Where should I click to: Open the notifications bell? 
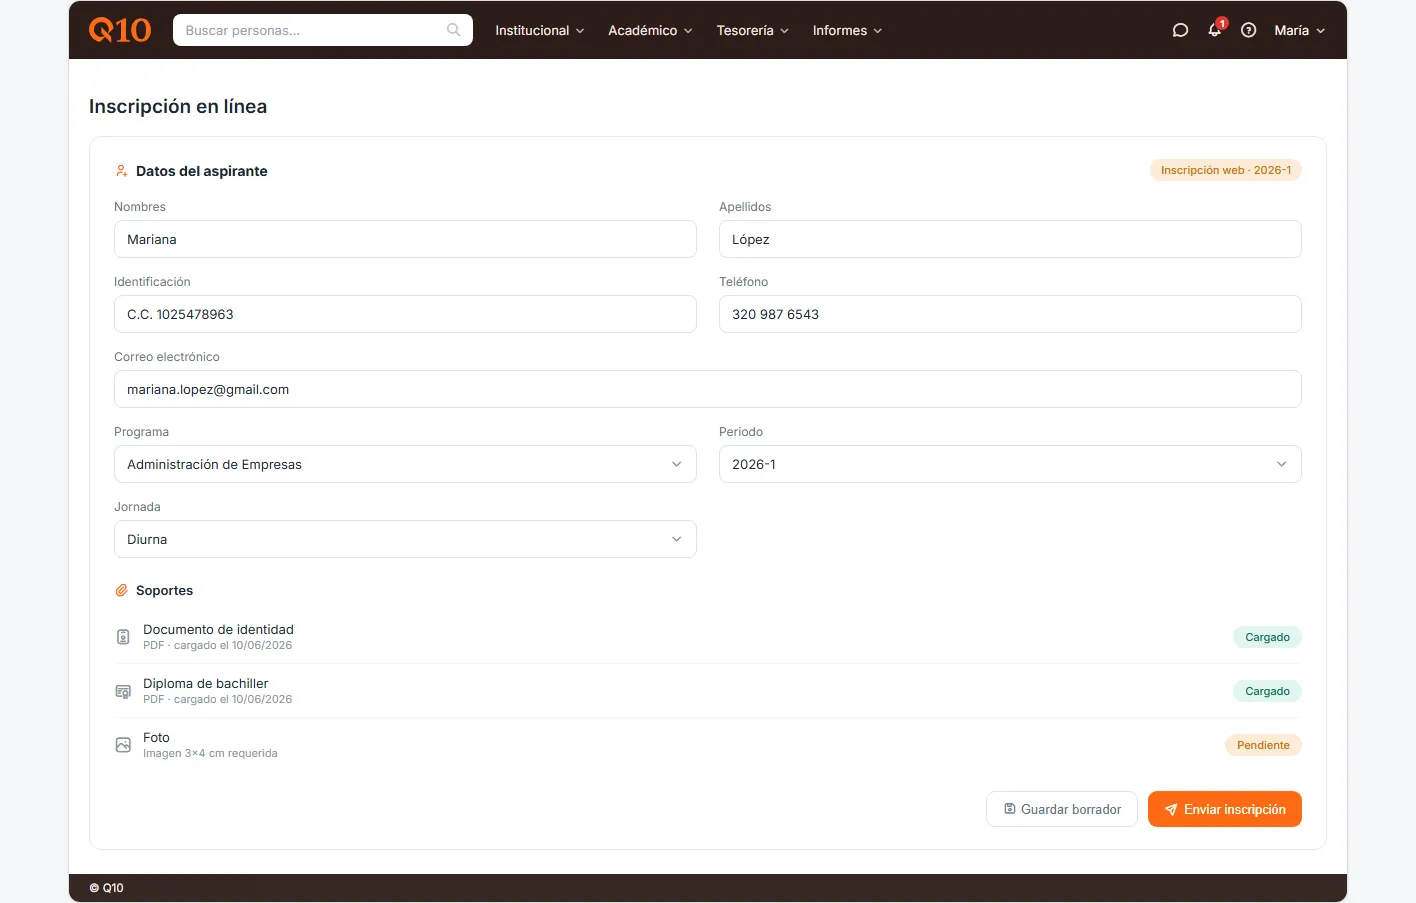pos(1215,30)
